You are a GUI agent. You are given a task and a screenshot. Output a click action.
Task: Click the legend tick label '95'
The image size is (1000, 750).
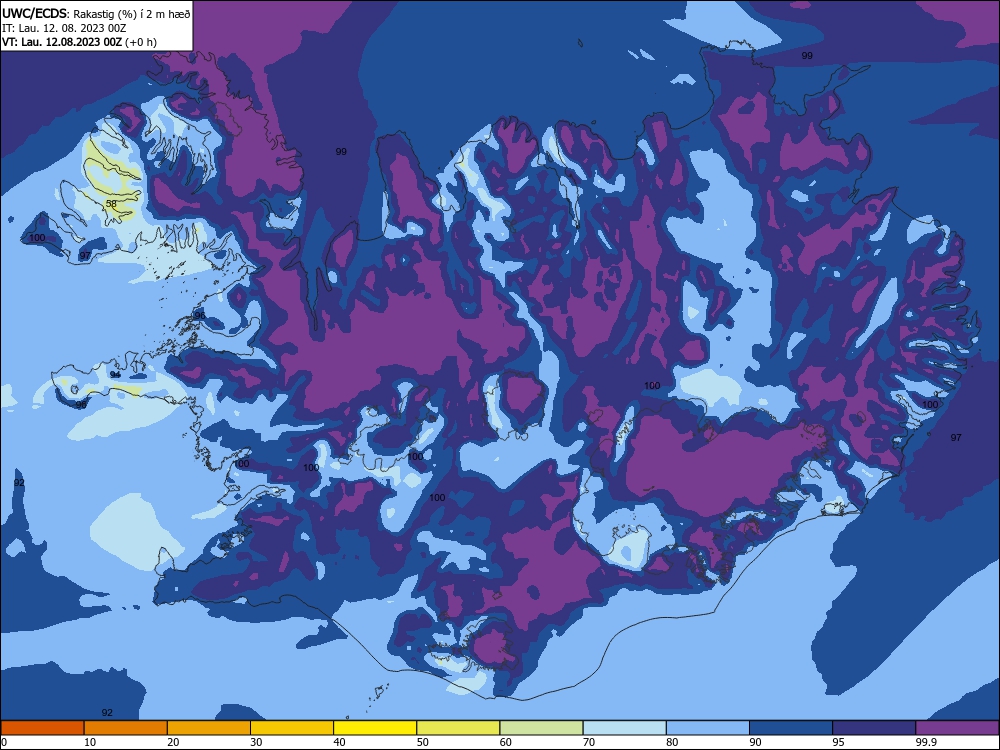(838, 742)
